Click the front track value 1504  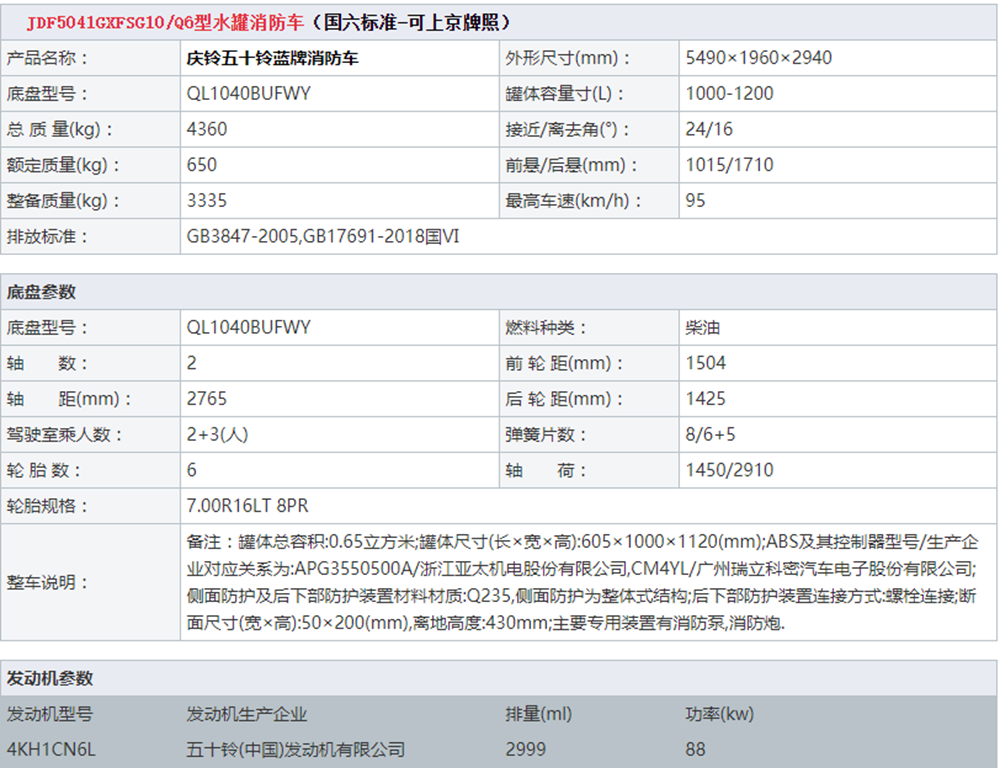point(705,364)
